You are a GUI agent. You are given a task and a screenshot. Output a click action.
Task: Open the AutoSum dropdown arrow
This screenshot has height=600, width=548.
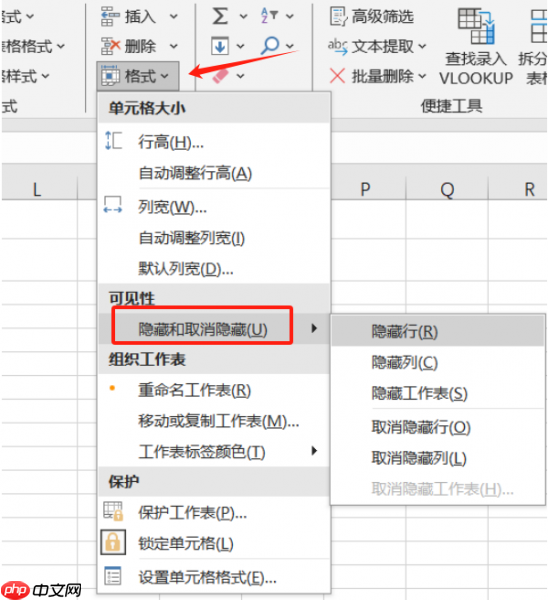(243, 16)
